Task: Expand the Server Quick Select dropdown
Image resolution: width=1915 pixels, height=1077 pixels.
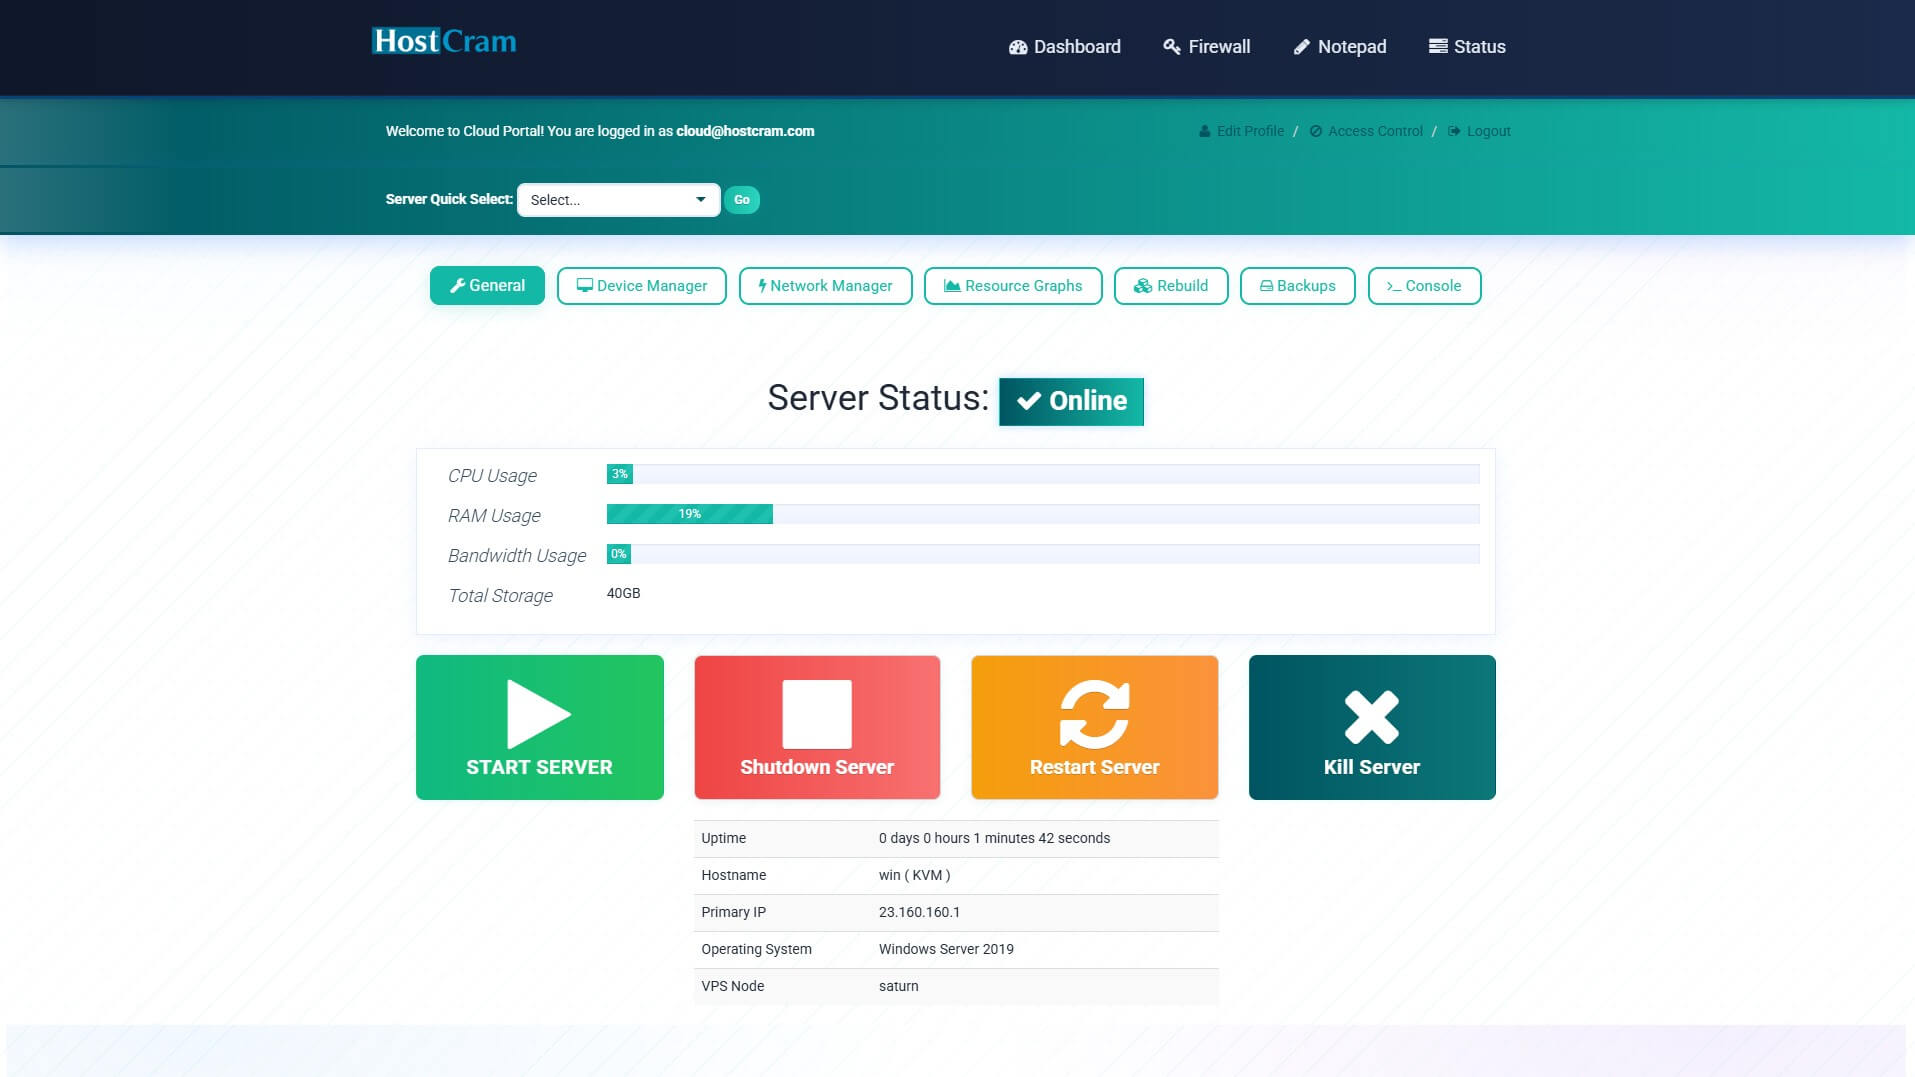Action: [618, 200]
